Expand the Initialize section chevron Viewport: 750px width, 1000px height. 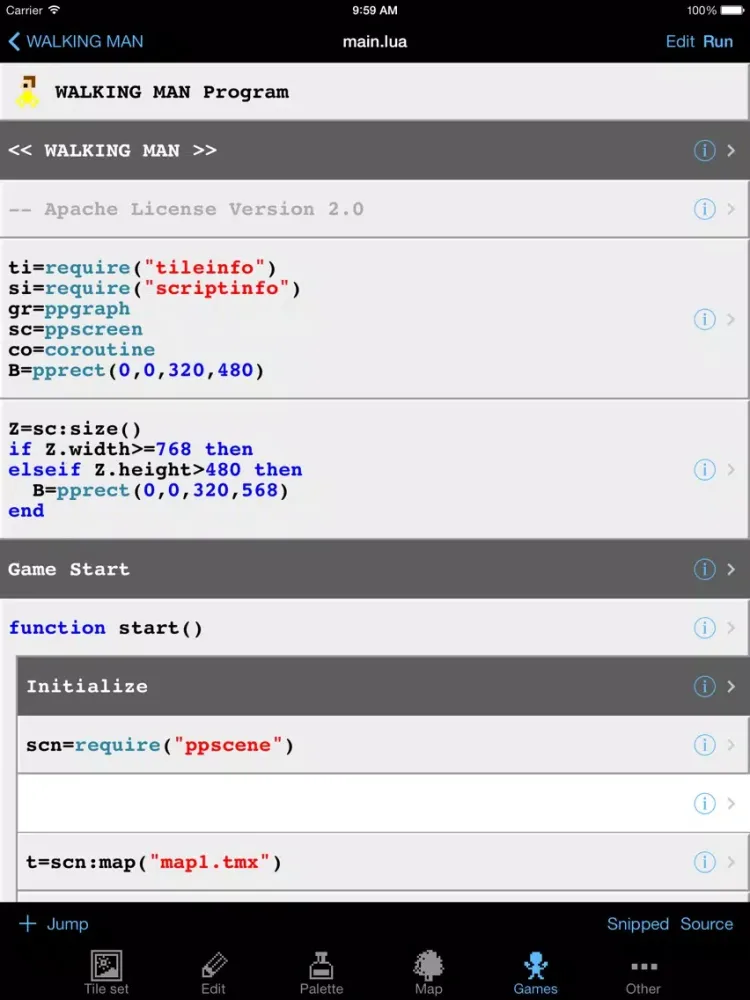(x=731, y=686)
